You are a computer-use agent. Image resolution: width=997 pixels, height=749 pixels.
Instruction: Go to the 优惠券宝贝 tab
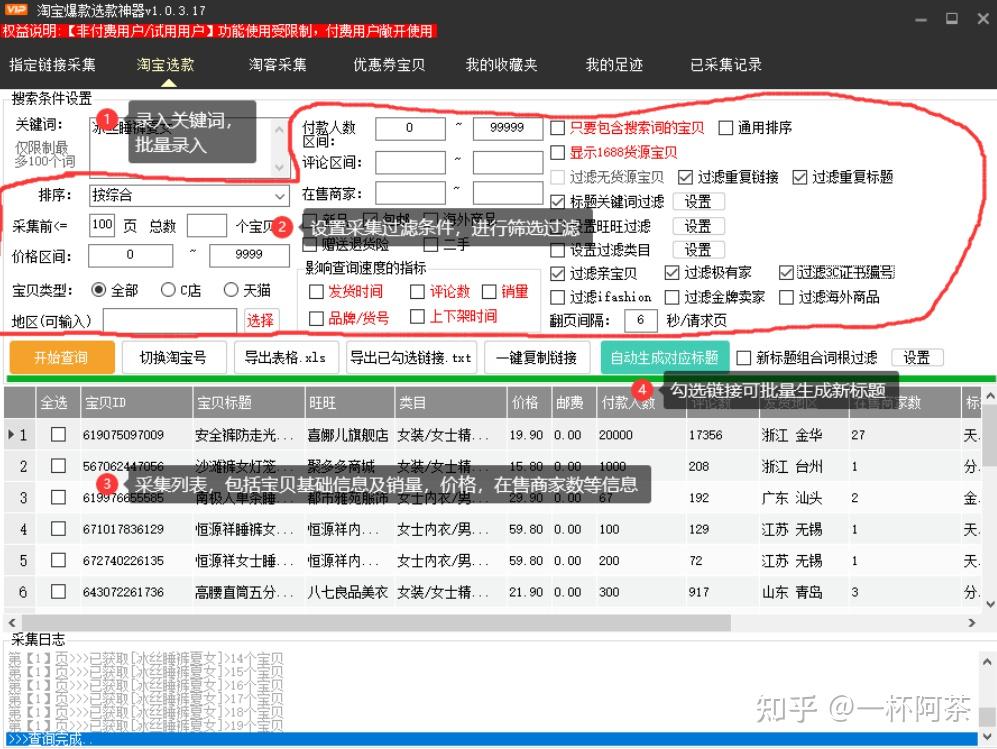tap(389, 64)
